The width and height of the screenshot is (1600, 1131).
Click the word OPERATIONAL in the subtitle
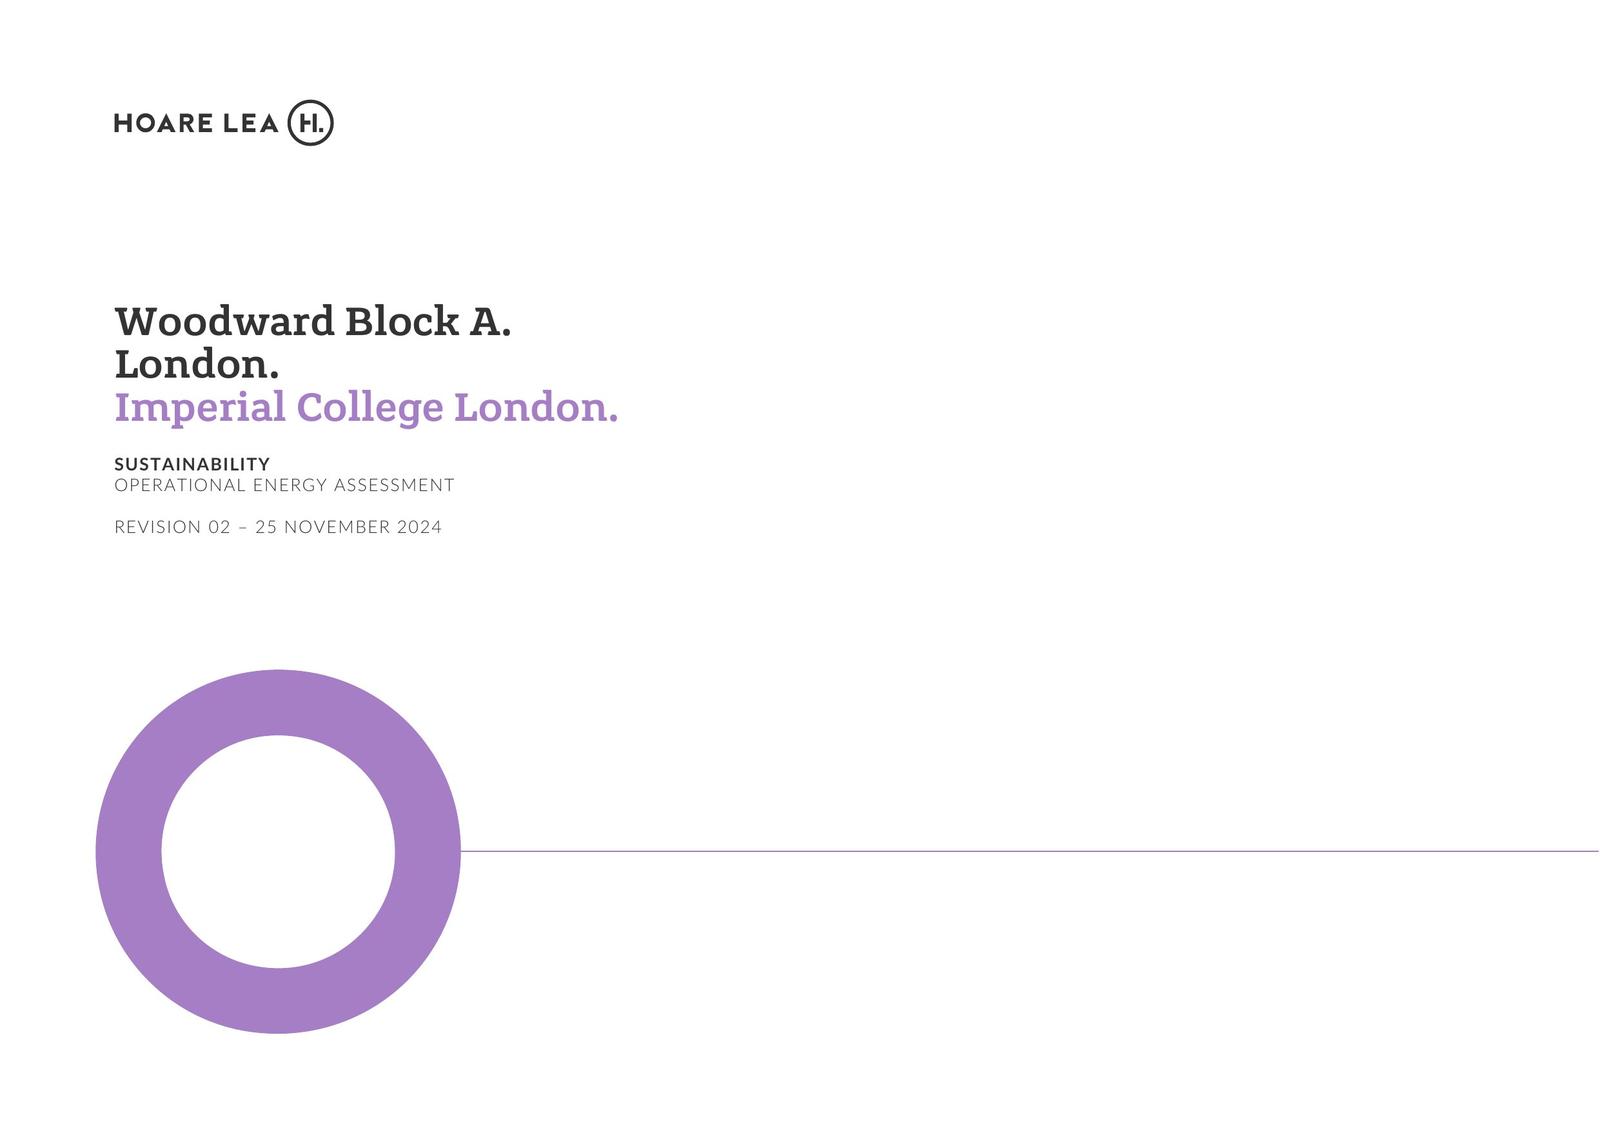180,485
